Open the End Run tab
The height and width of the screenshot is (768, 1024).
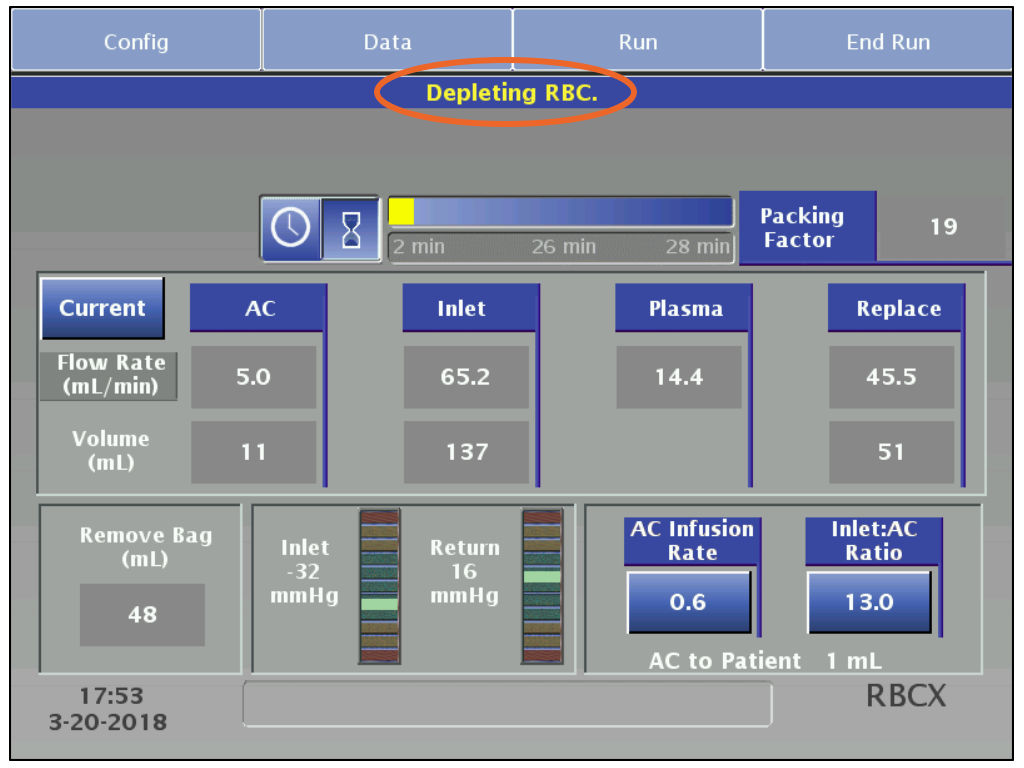click(888, 40)
